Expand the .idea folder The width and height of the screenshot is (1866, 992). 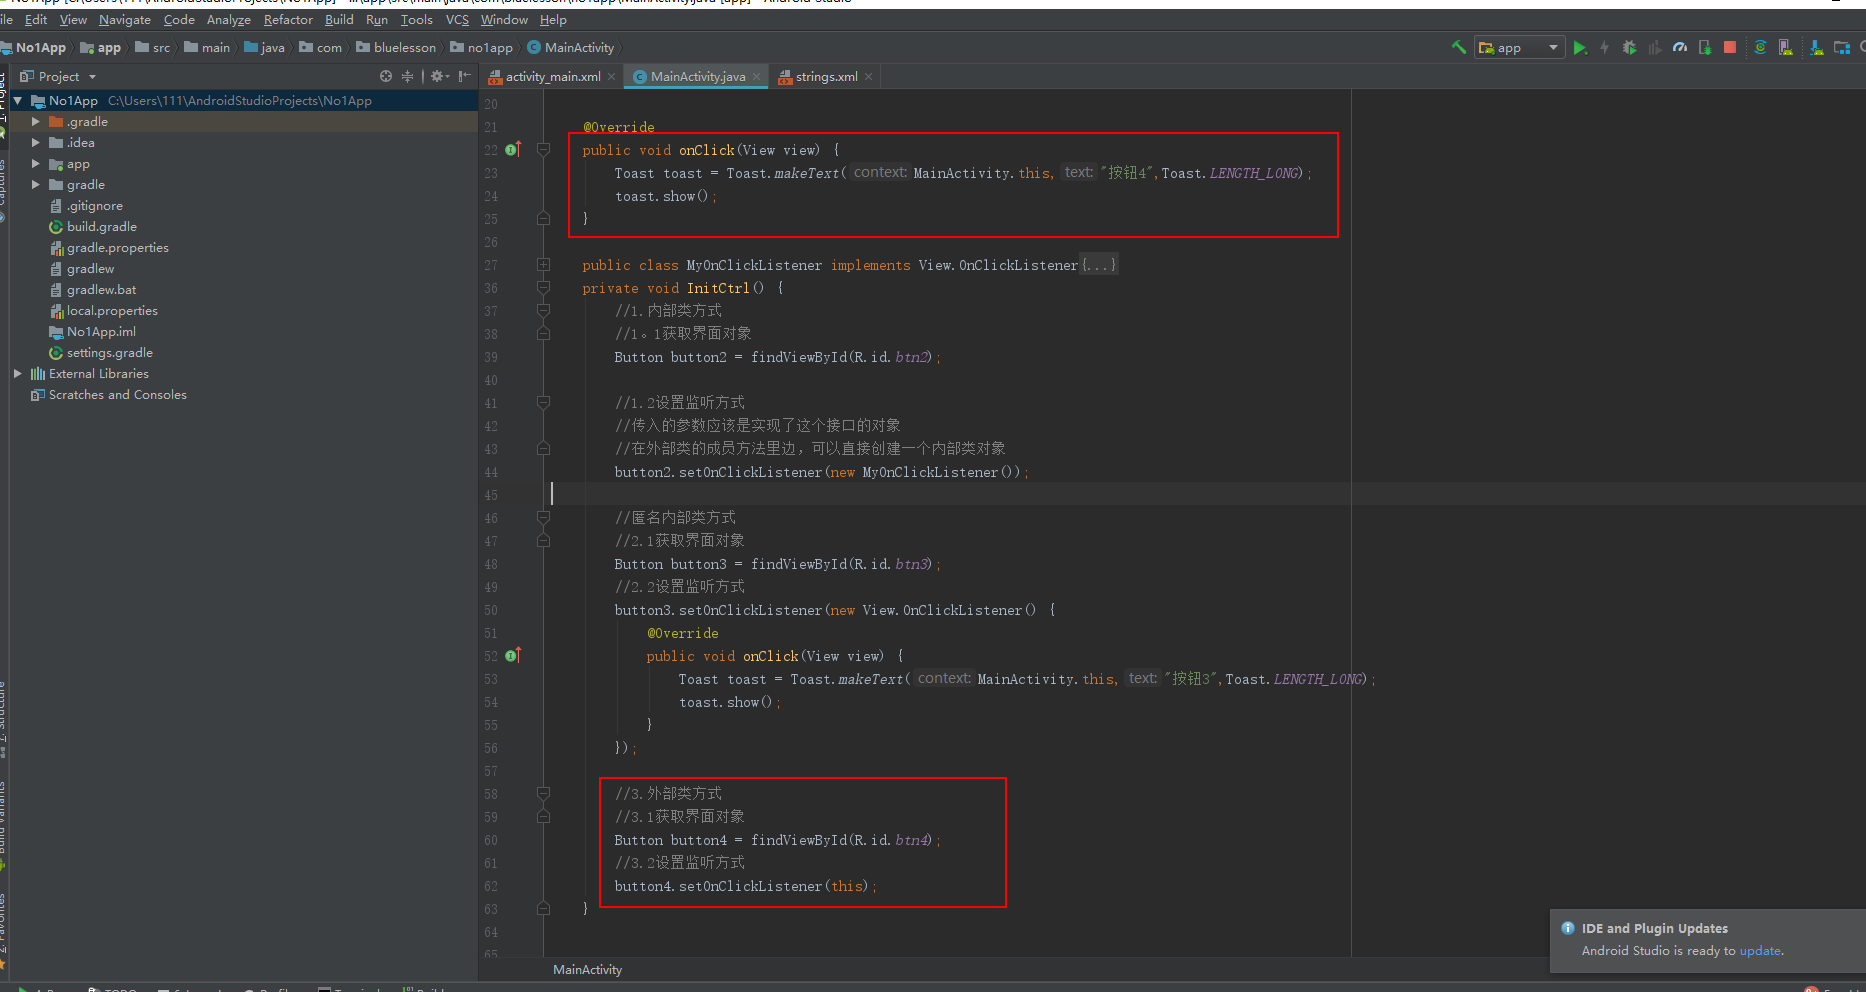click(x=36, y=143)
